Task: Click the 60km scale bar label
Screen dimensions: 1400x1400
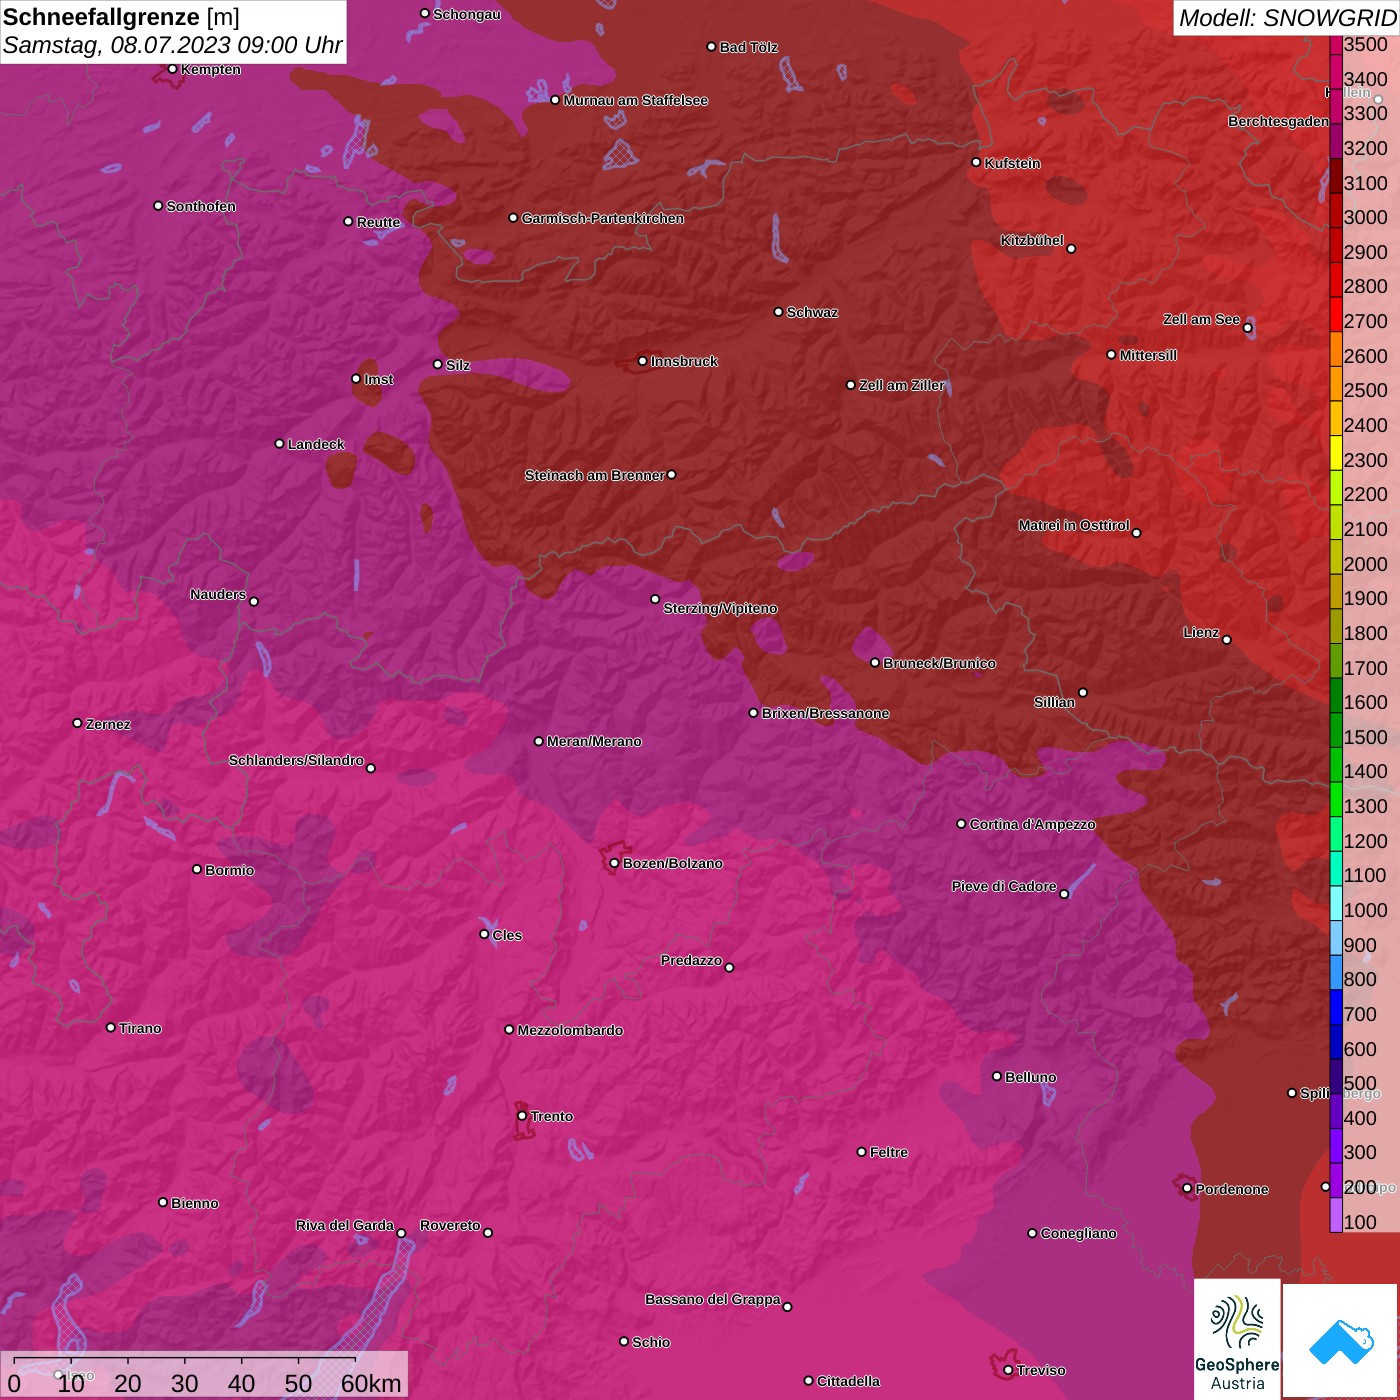Action: coord(371,1383)
